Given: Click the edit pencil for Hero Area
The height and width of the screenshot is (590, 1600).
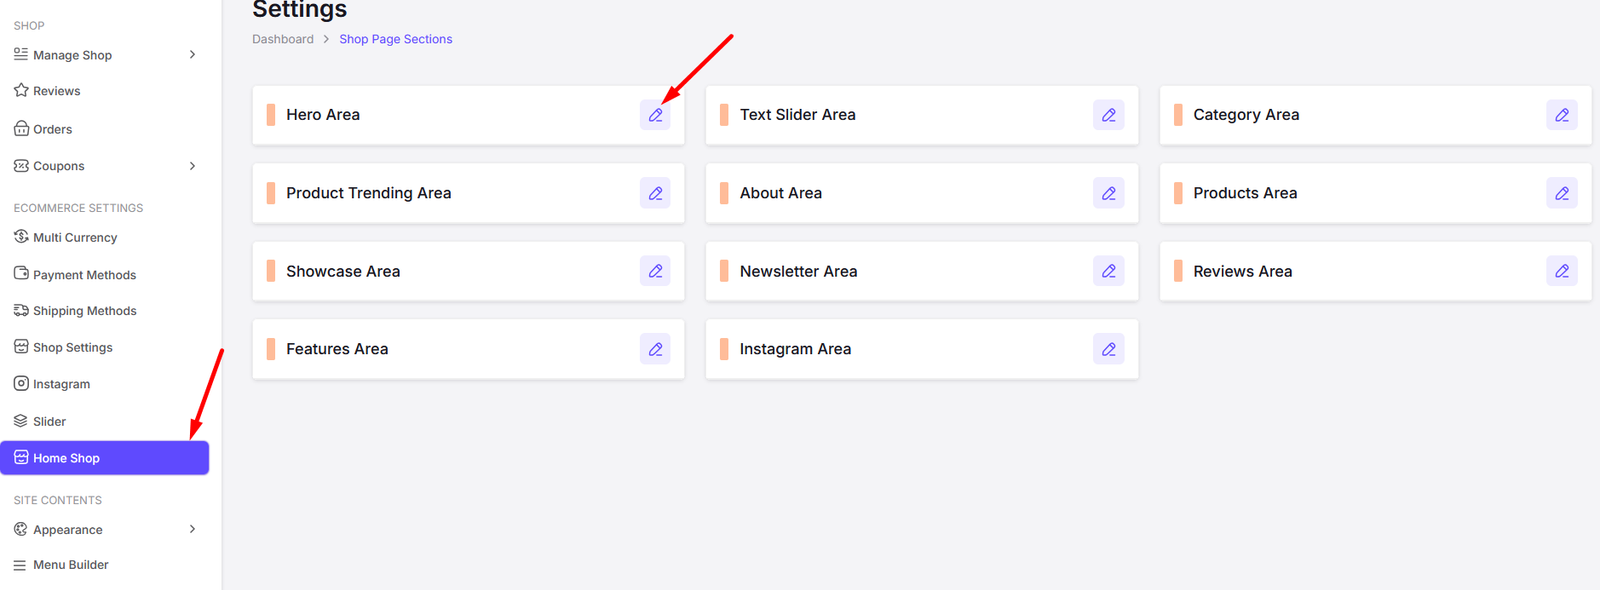Looking at the screenshot, I should 655,115.
